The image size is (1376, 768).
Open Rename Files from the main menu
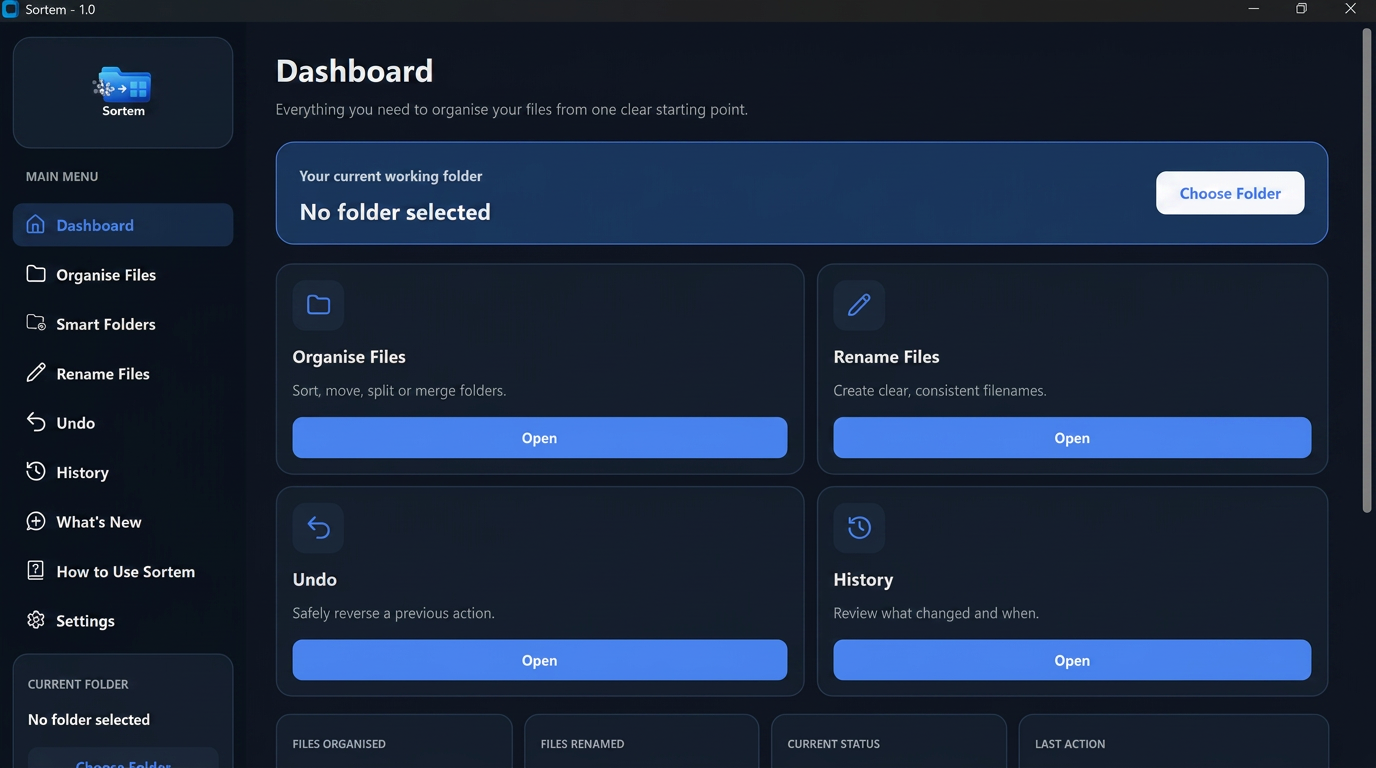[x=123, y=373]
